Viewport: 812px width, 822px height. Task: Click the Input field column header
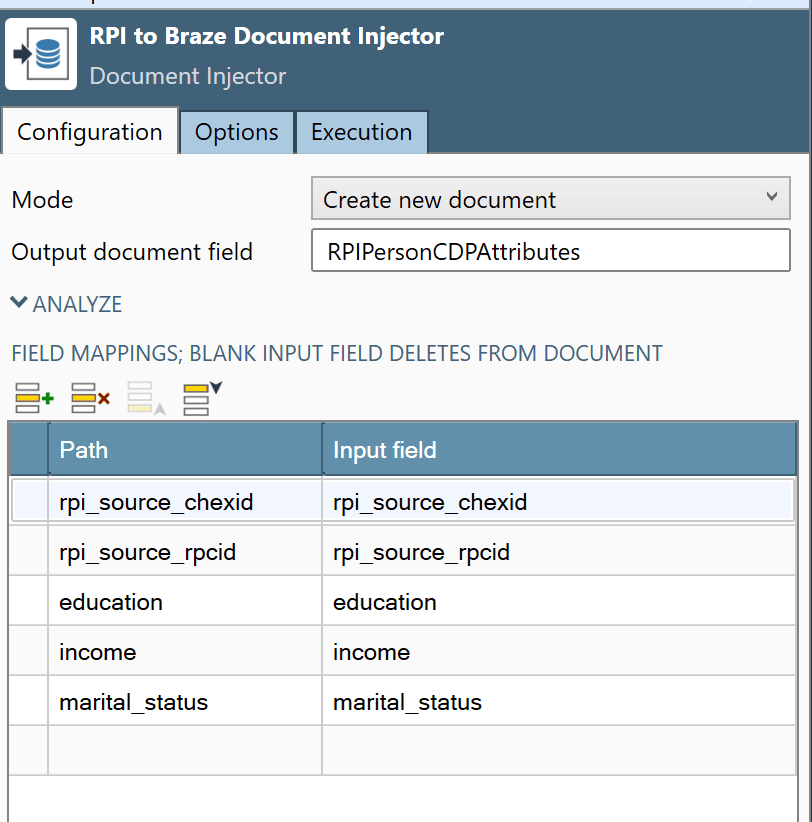click(558, 450)
